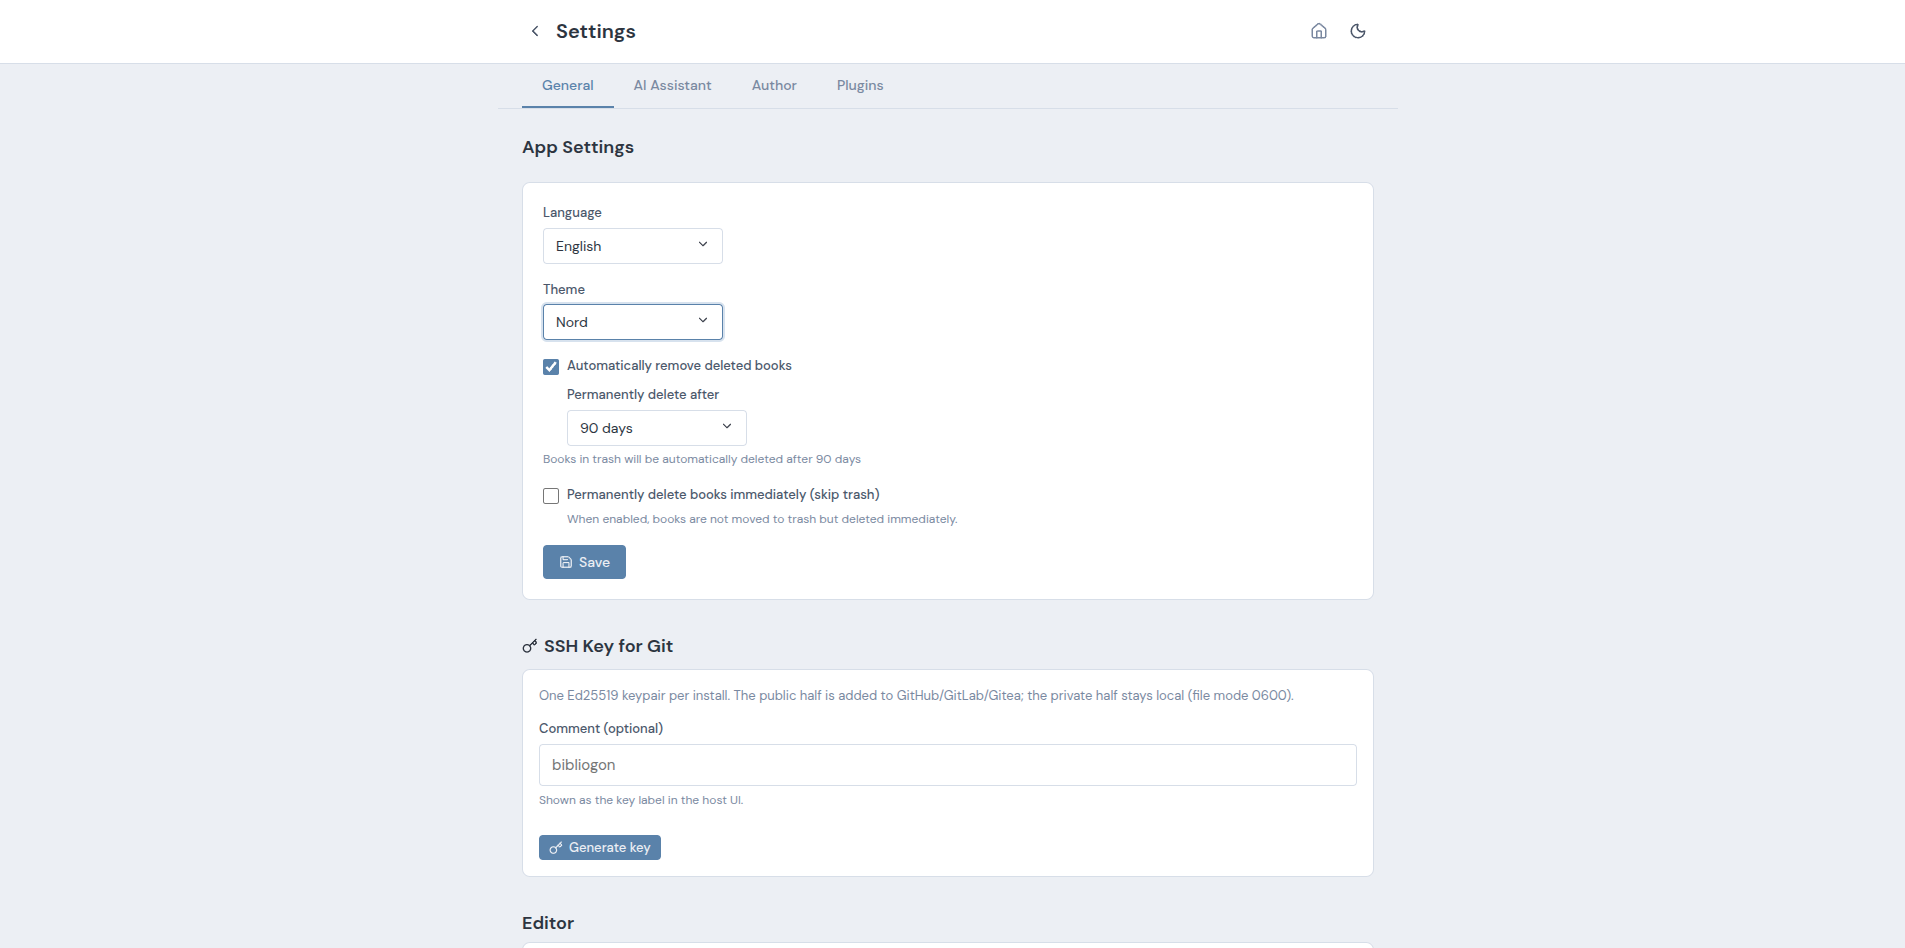Select the General tab
This screenshot has height=948, width=1905.
pyautogui.click(x=568, y=86)
